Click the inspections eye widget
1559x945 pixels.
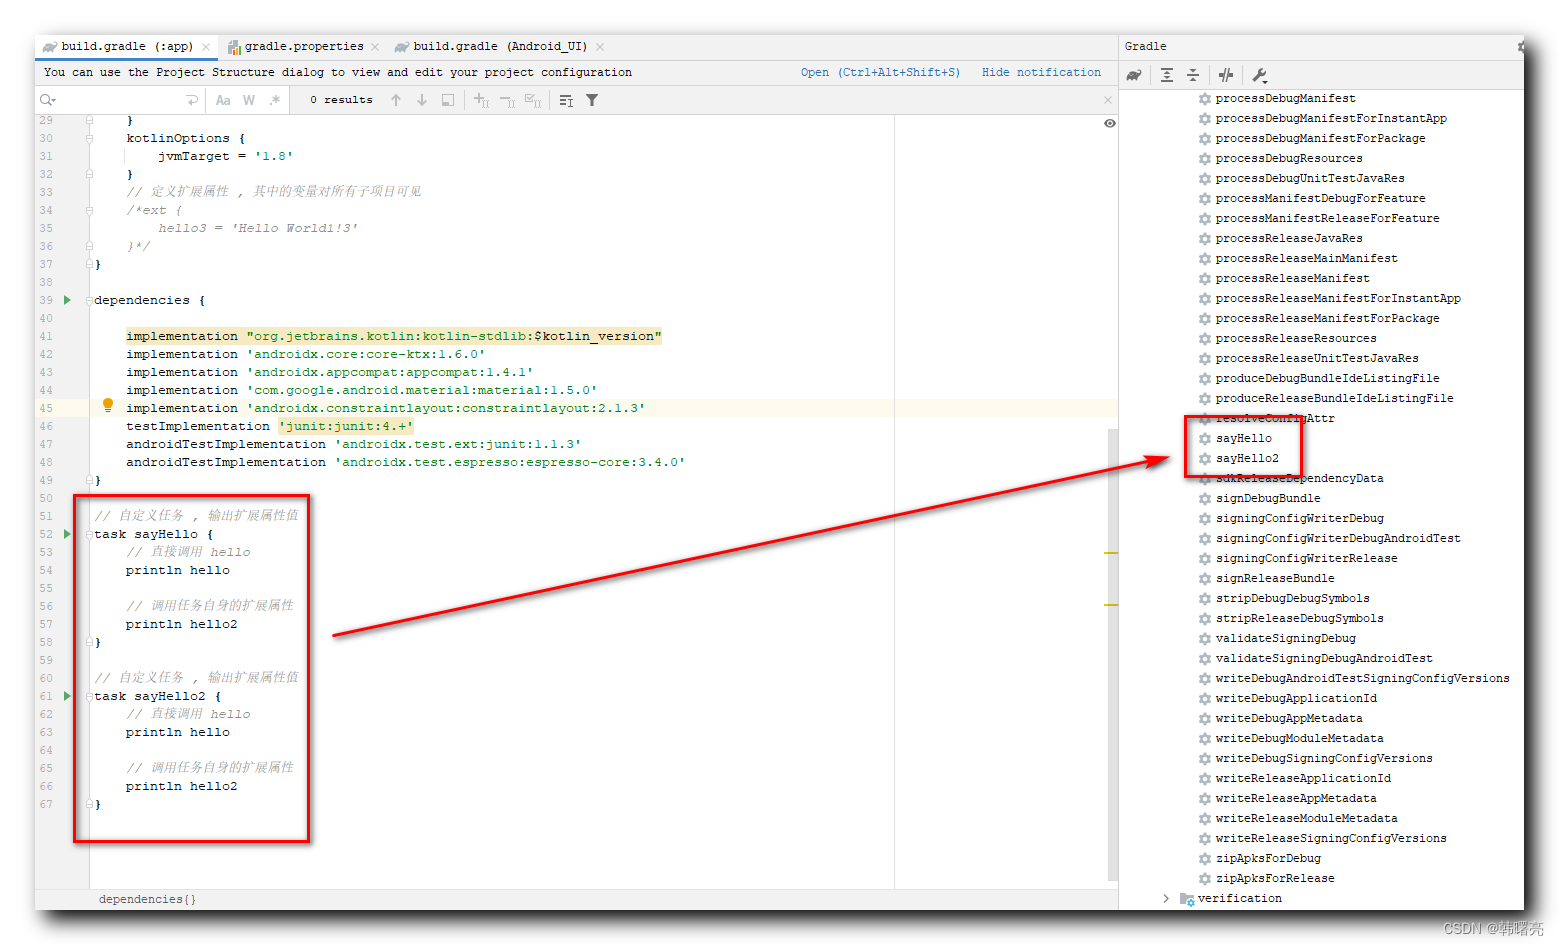click(x=1109, y=123)
